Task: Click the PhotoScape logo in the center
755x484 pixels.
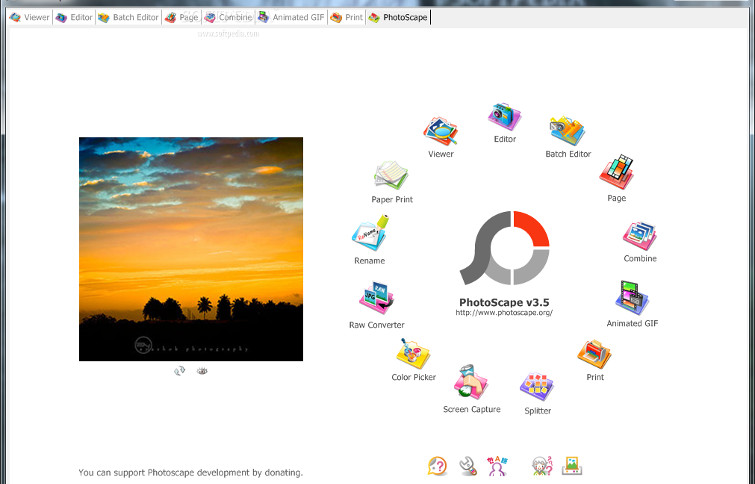Action: (505, 248)
